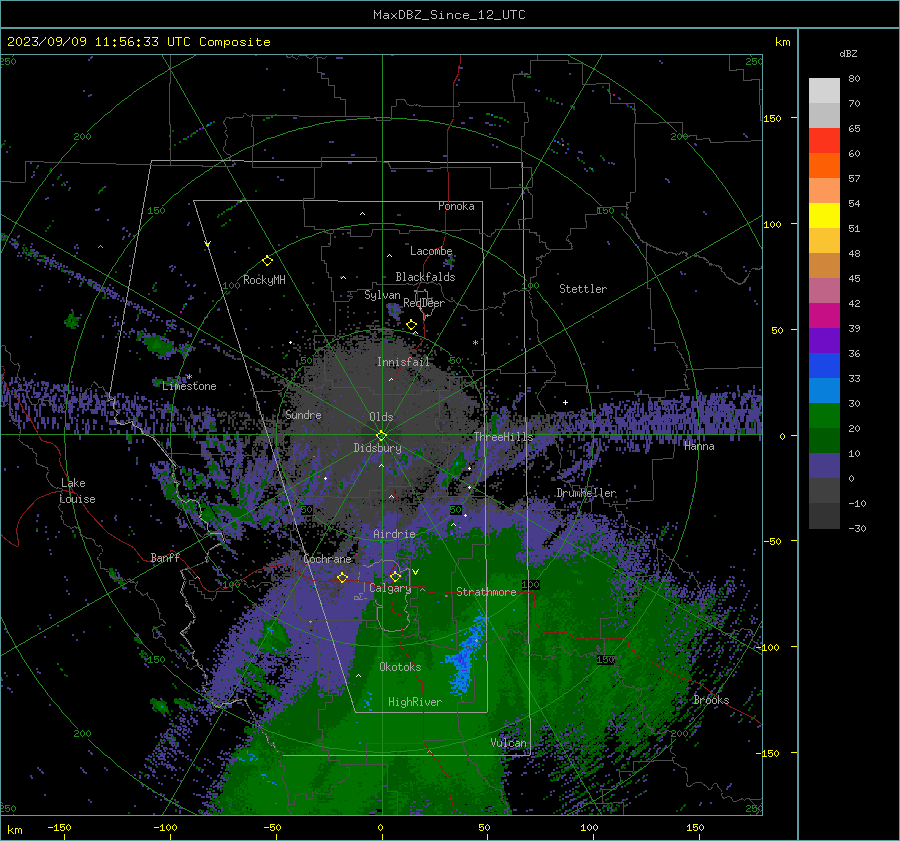Click the Strathmore label on the map
The height and width of the screenshot is (841, 900).
(486, 592)
